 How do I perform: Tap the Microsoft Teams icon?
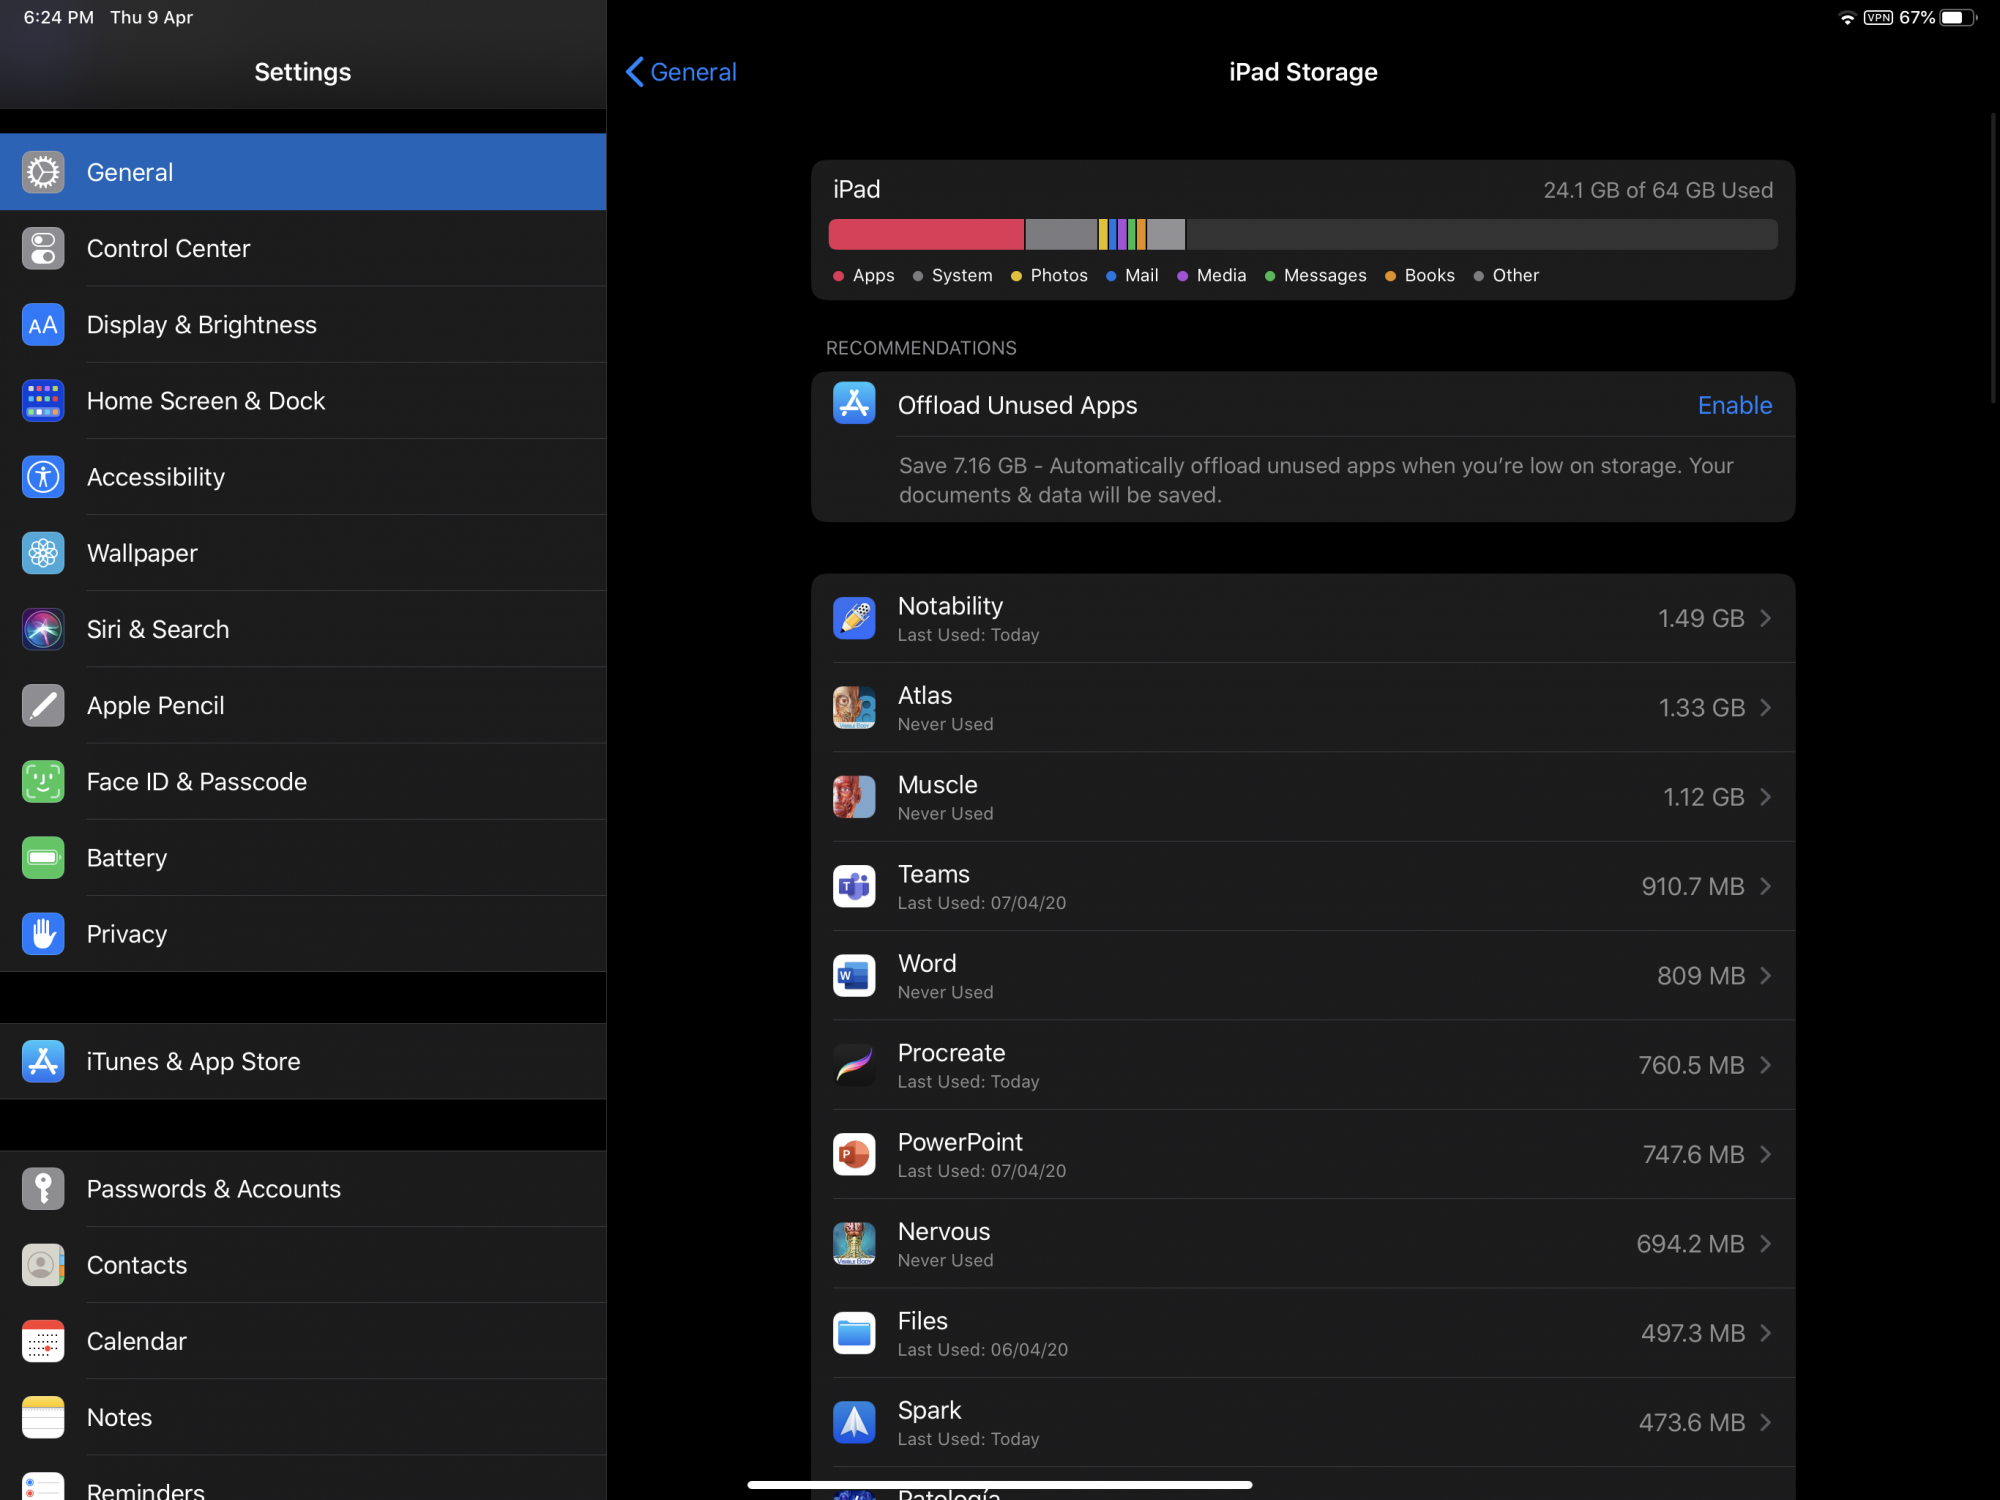click(854, 887)
